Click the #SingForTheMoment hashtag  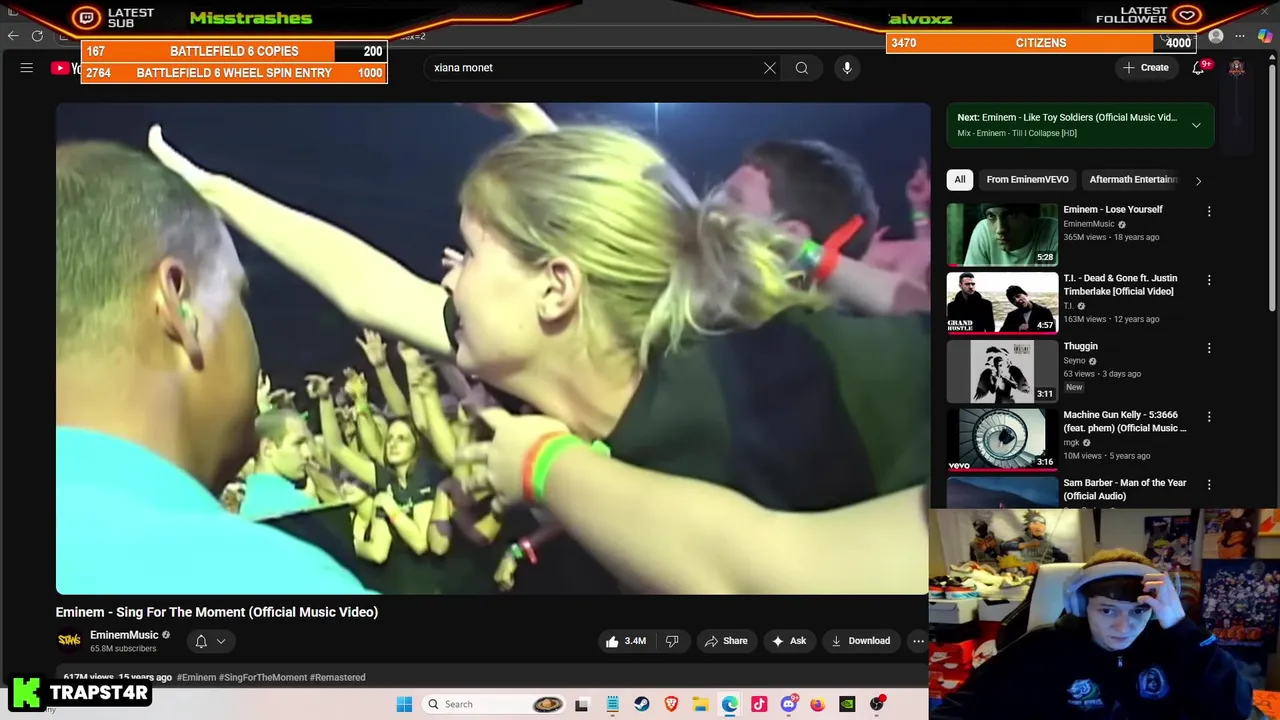click(263, 678)
